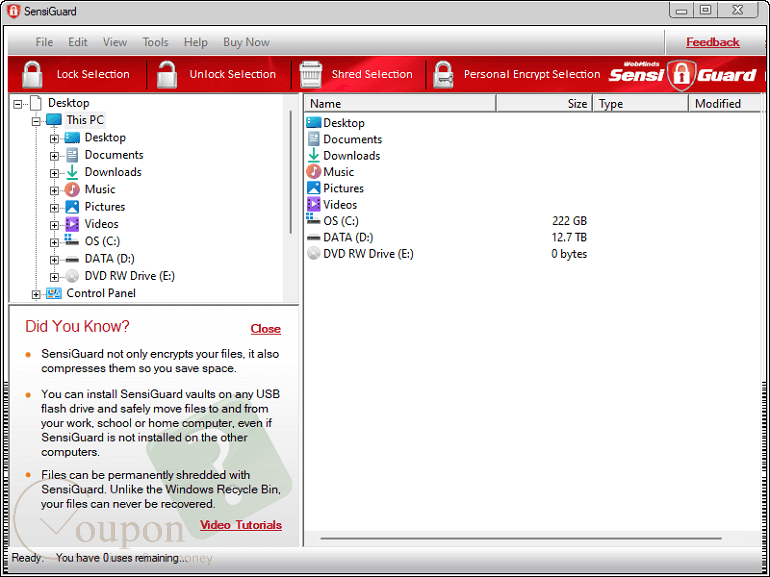Click the OS (C:) drive icon in tree
The height and width of the screenshot is (577, 770).
72,240
